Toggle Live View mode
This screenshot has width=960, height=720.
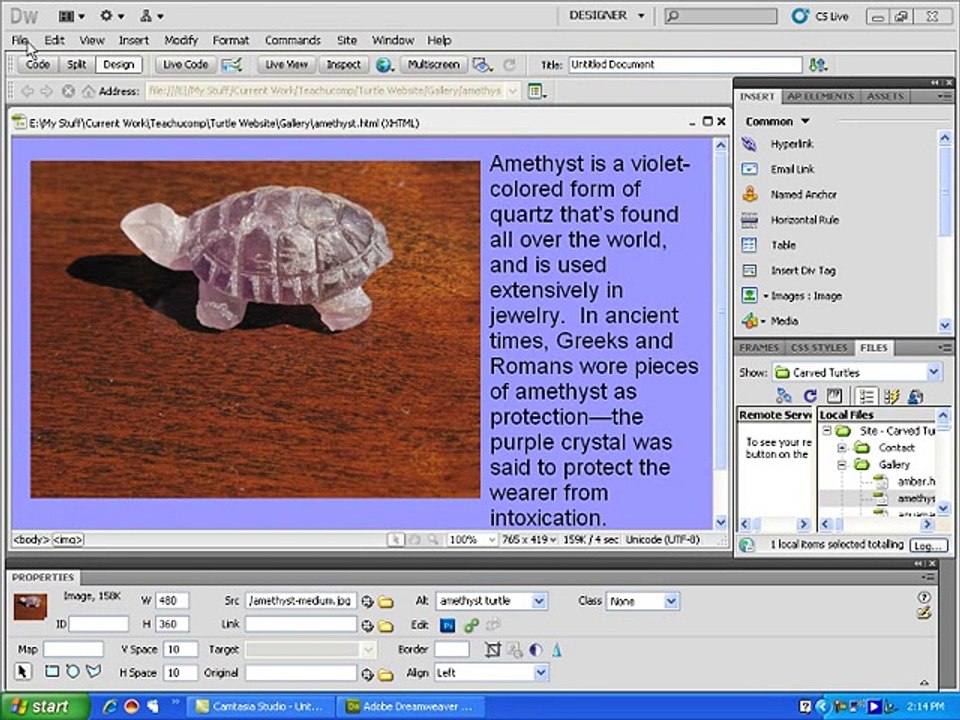point(285,65)
